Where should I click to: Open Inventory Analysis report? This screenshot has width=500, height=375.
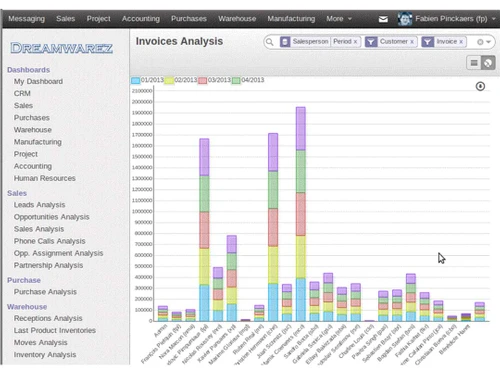[x=45, y=355]
